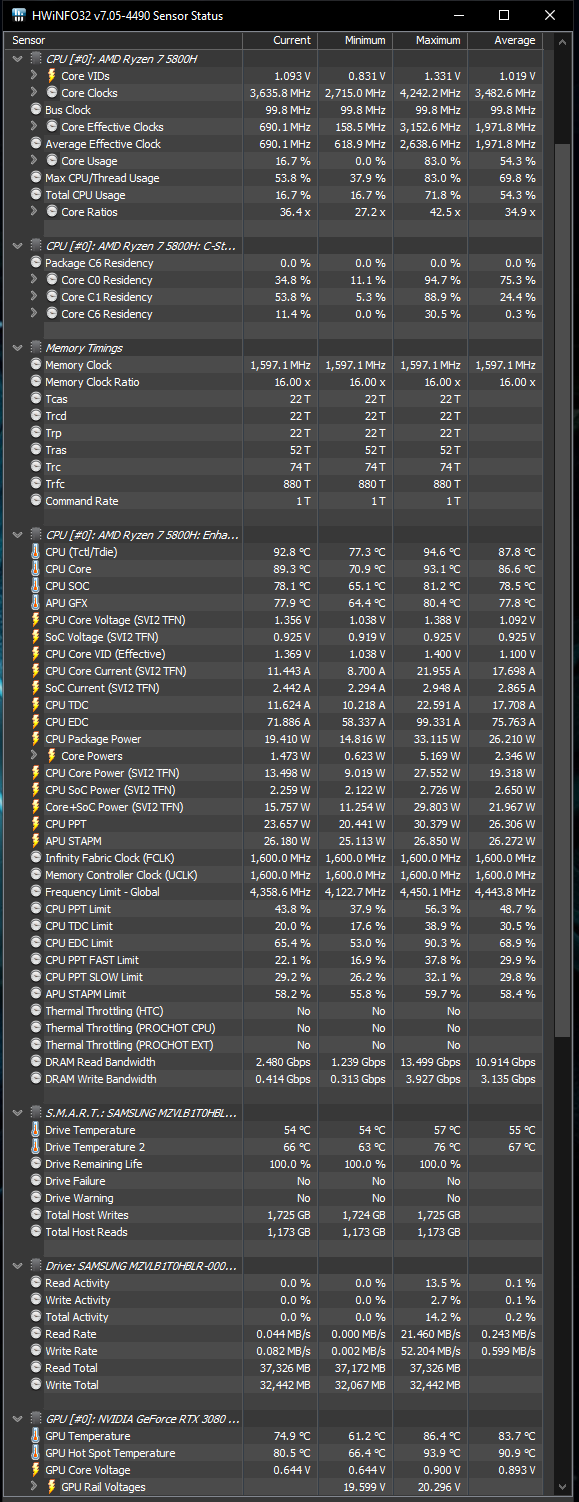Click lightning icon for APU STAPM
The image size is (579, 1502).
point(36,841)
